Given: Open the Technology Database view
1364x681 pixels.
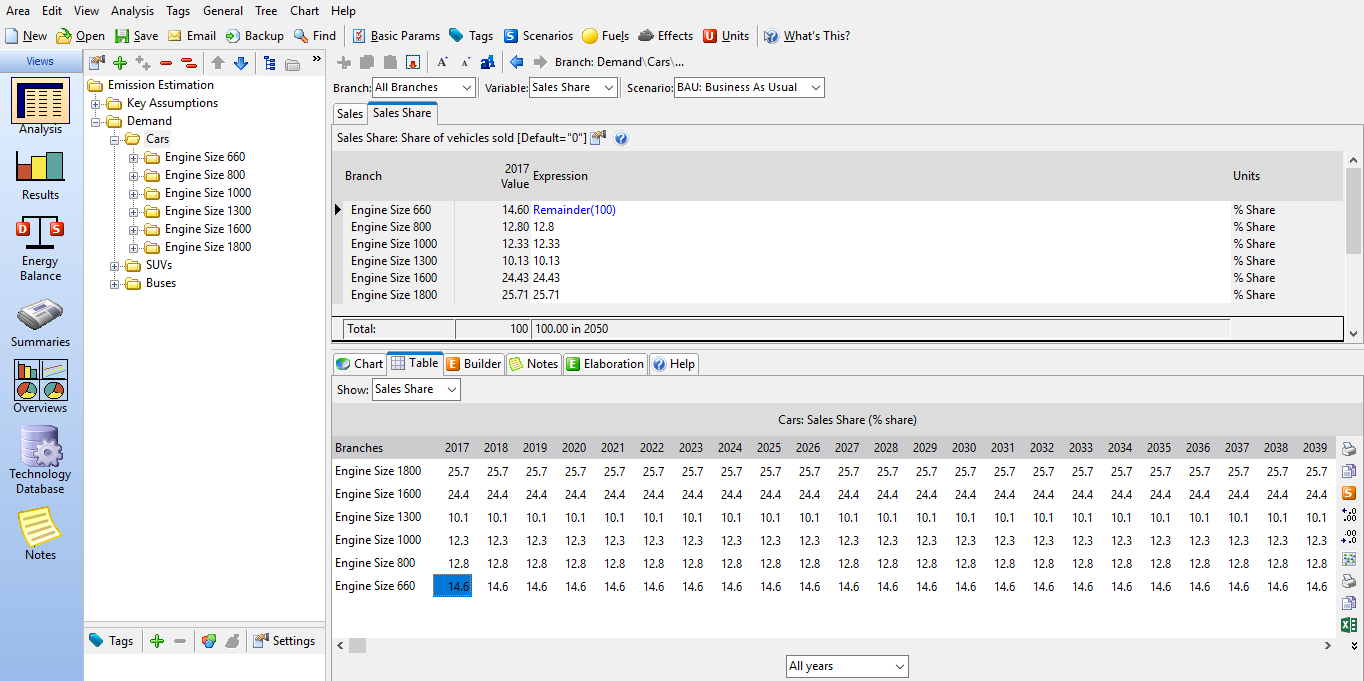Looking at the screenshot, I should click(x=40, y=460).
